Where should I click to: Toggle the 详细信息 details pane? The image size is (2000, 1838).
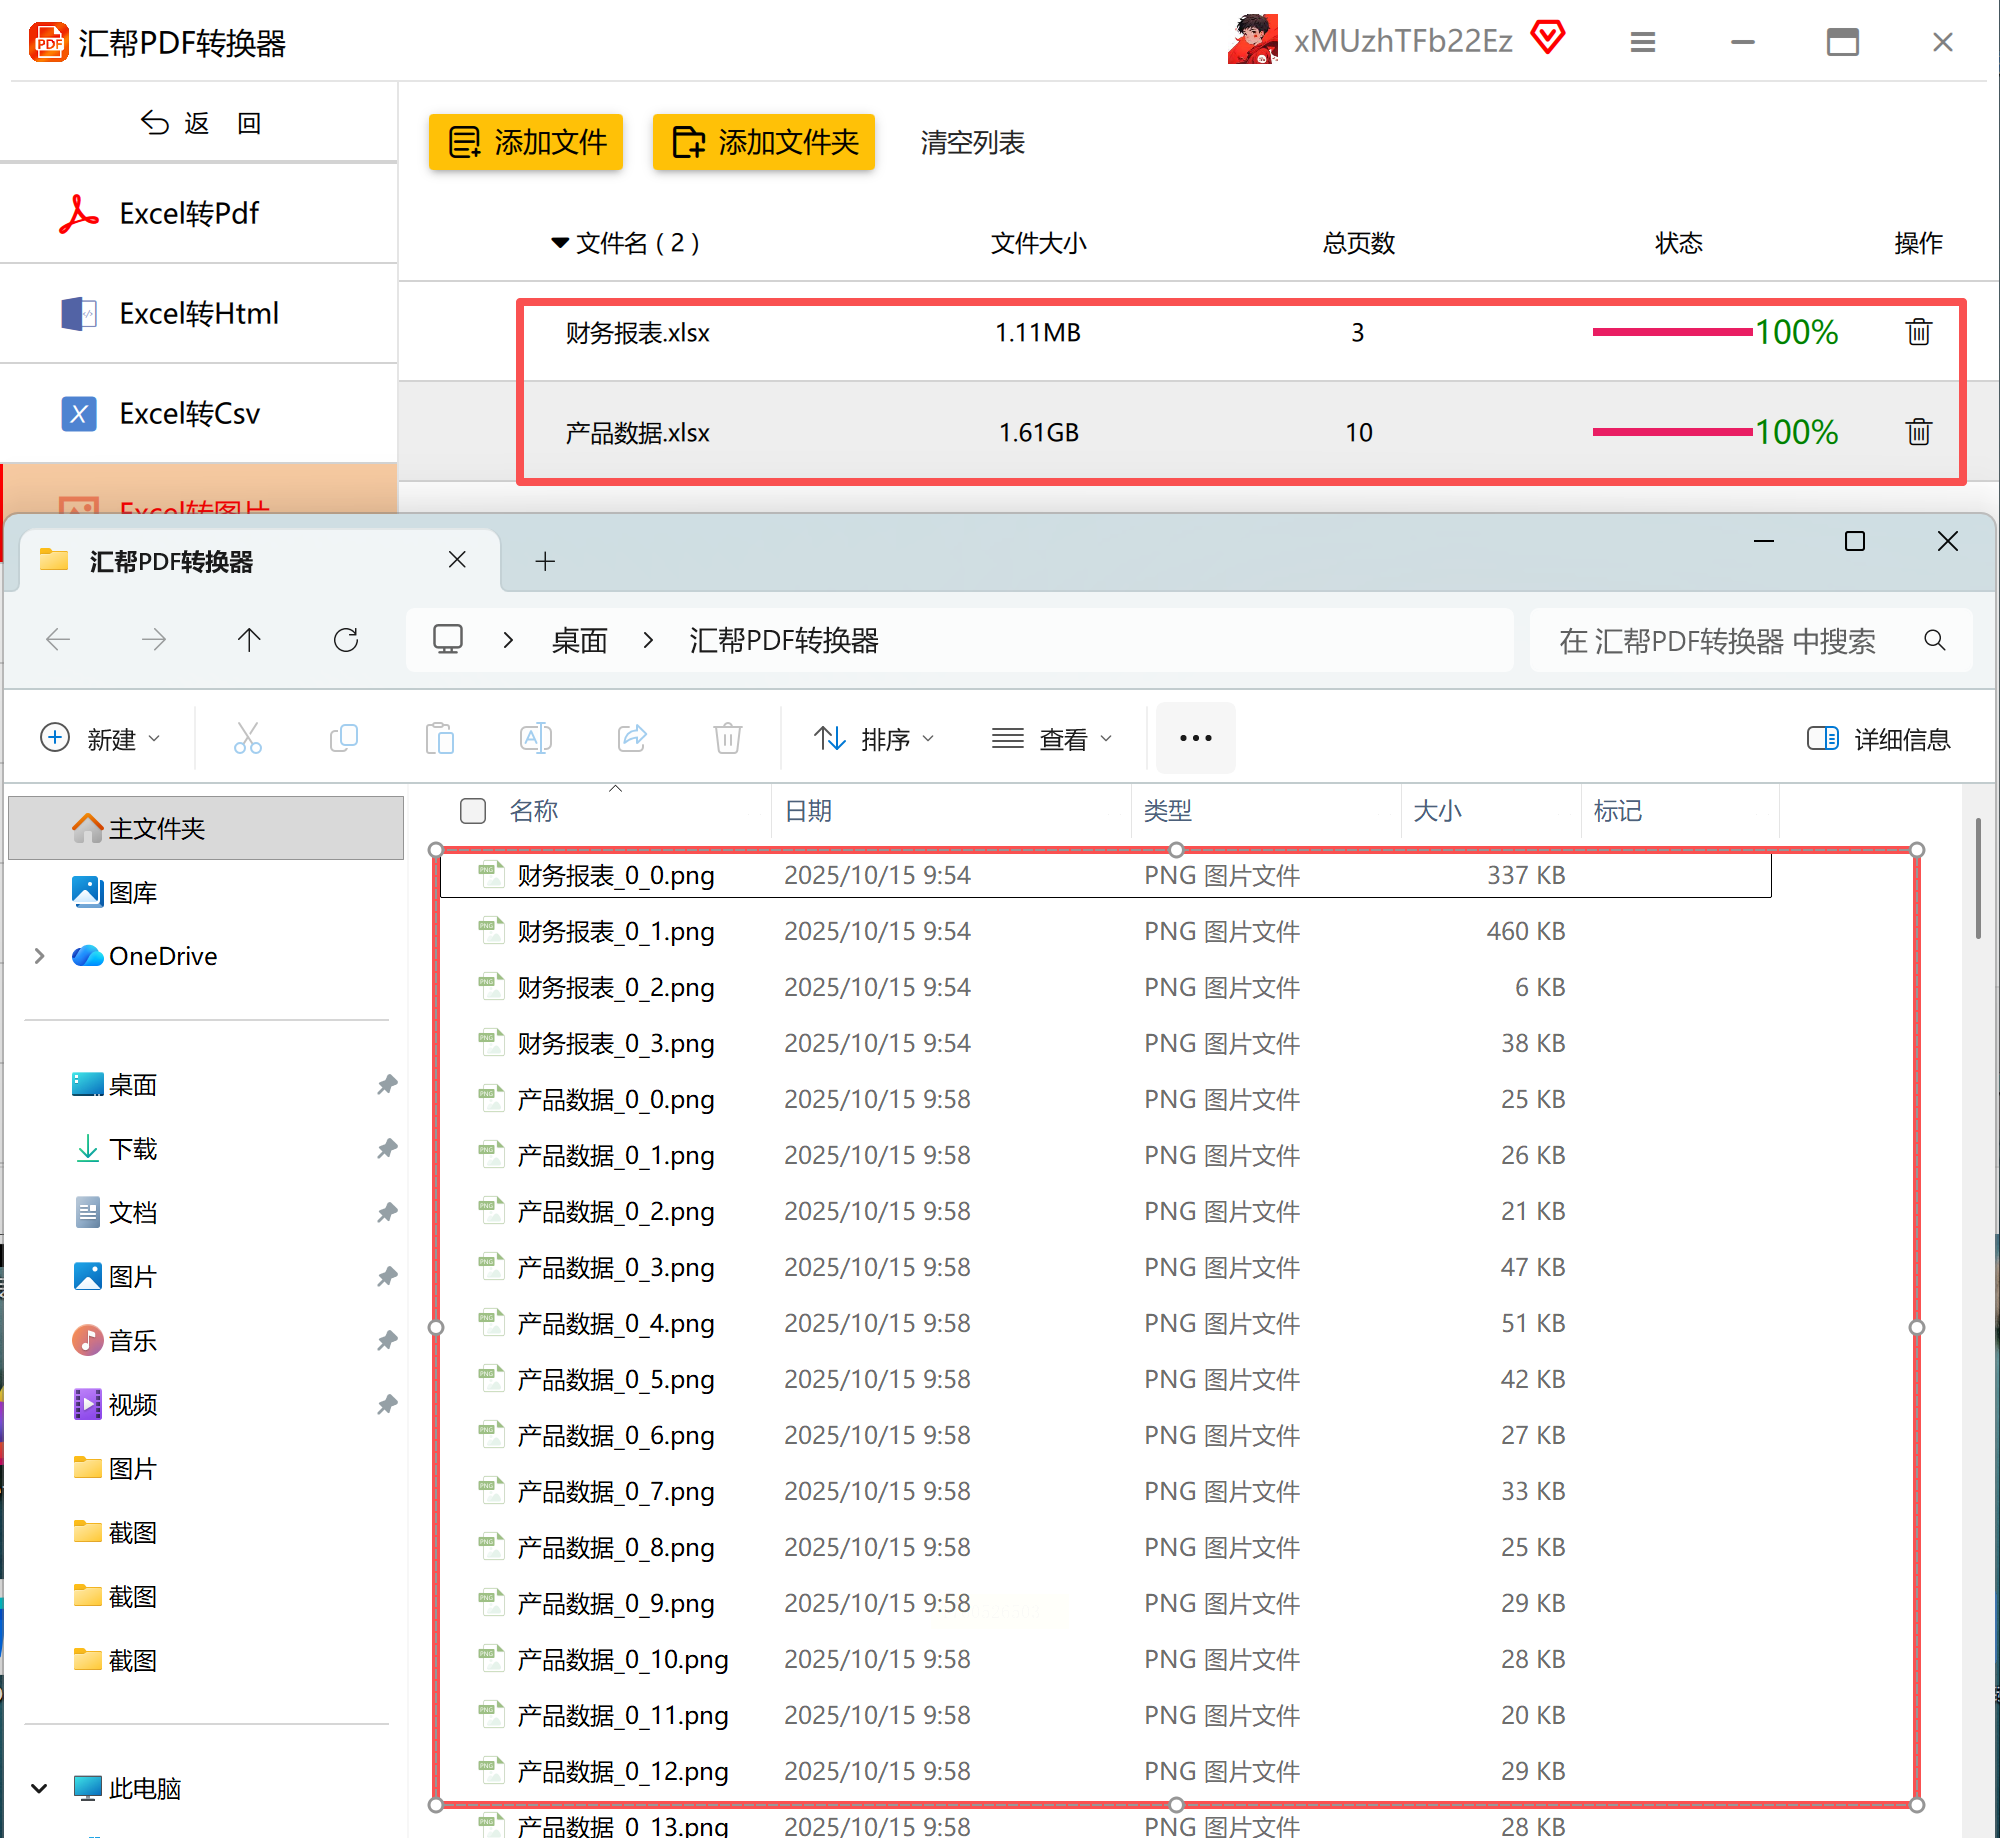(x=1878, y=739)
